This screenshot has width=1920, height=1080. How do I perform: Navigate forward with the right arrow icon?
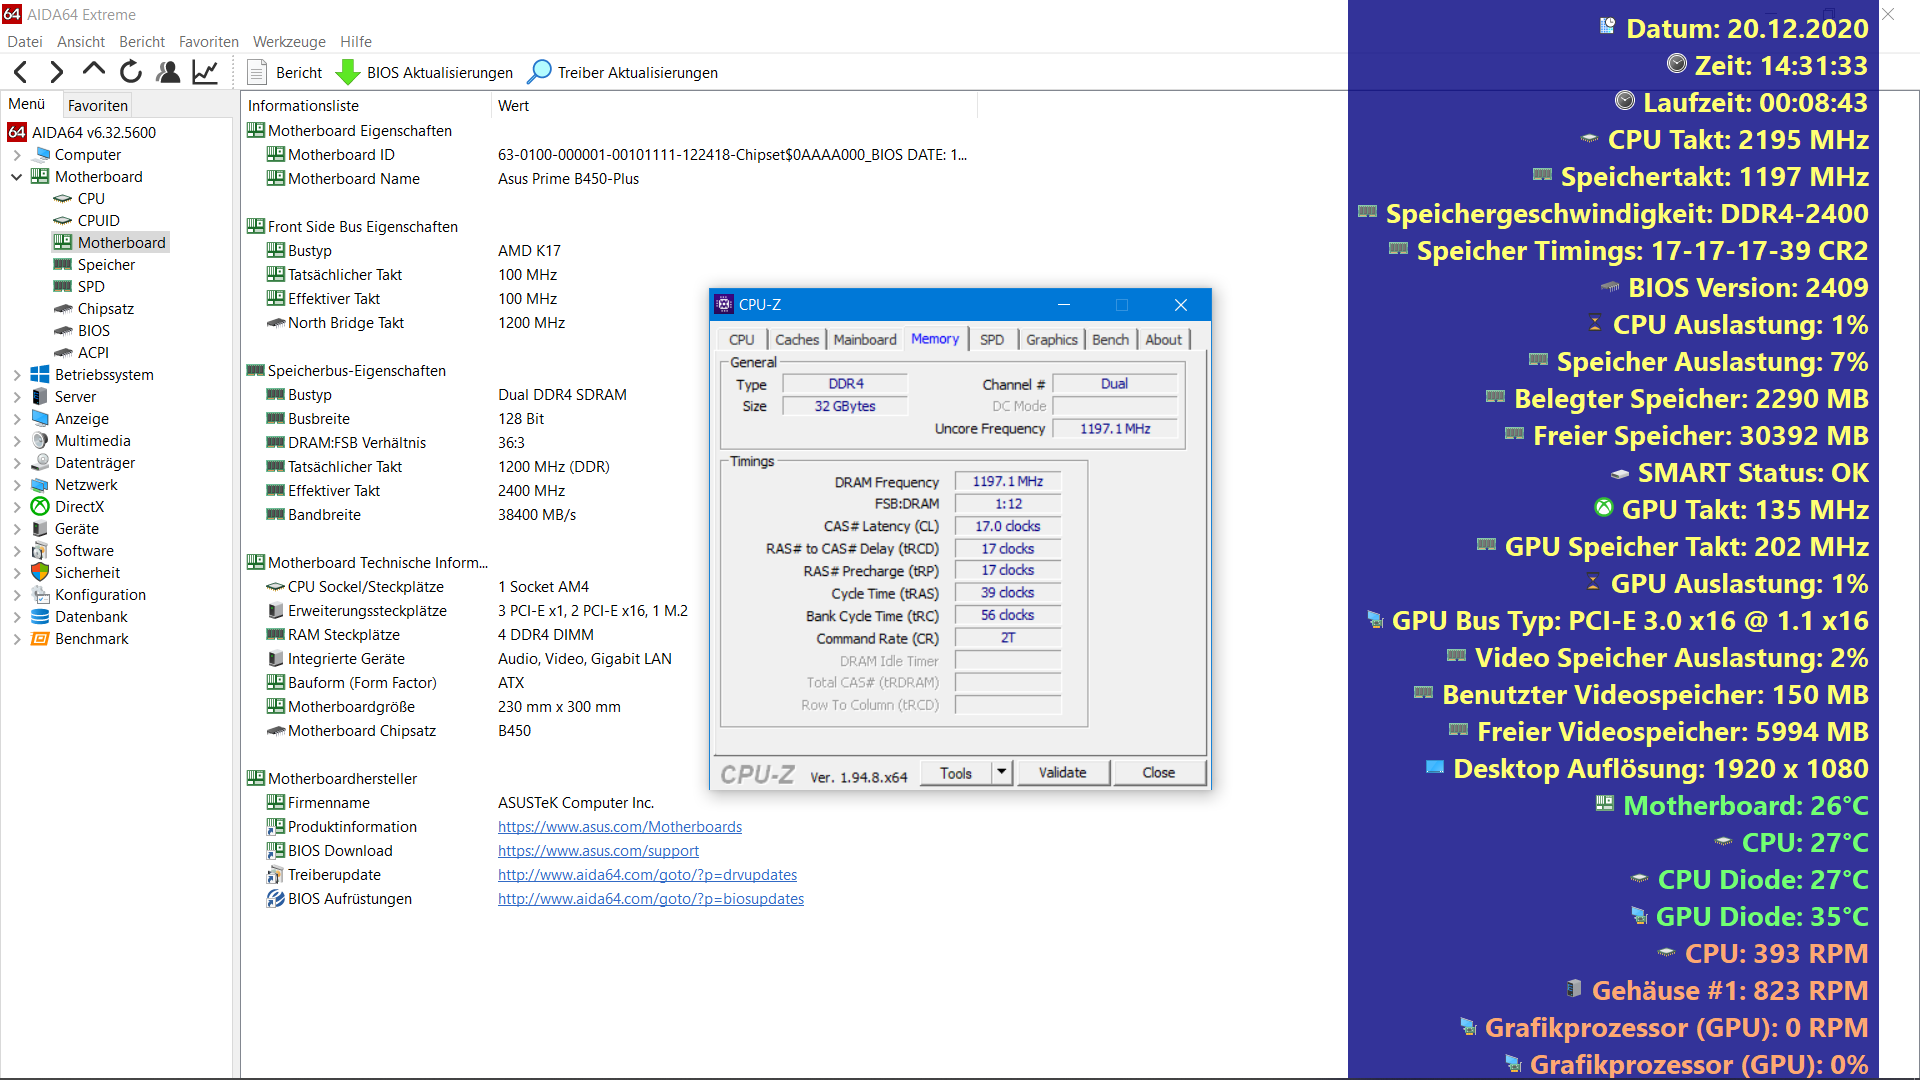[x=56, y=72]
